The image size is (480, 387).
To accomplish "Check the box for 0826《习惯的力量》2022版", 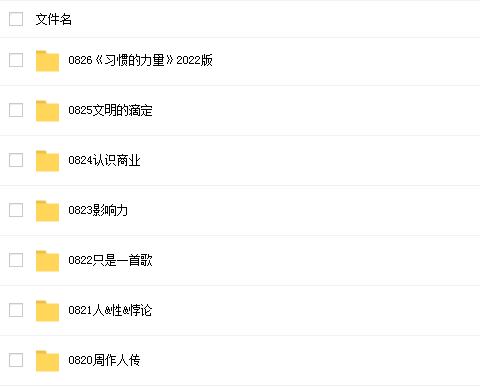I will click(16, 60).
